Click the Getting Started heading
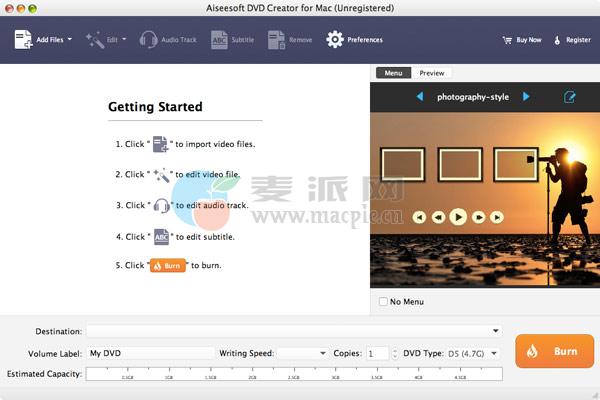Screen dimensions: 600x400 [155, 107]
